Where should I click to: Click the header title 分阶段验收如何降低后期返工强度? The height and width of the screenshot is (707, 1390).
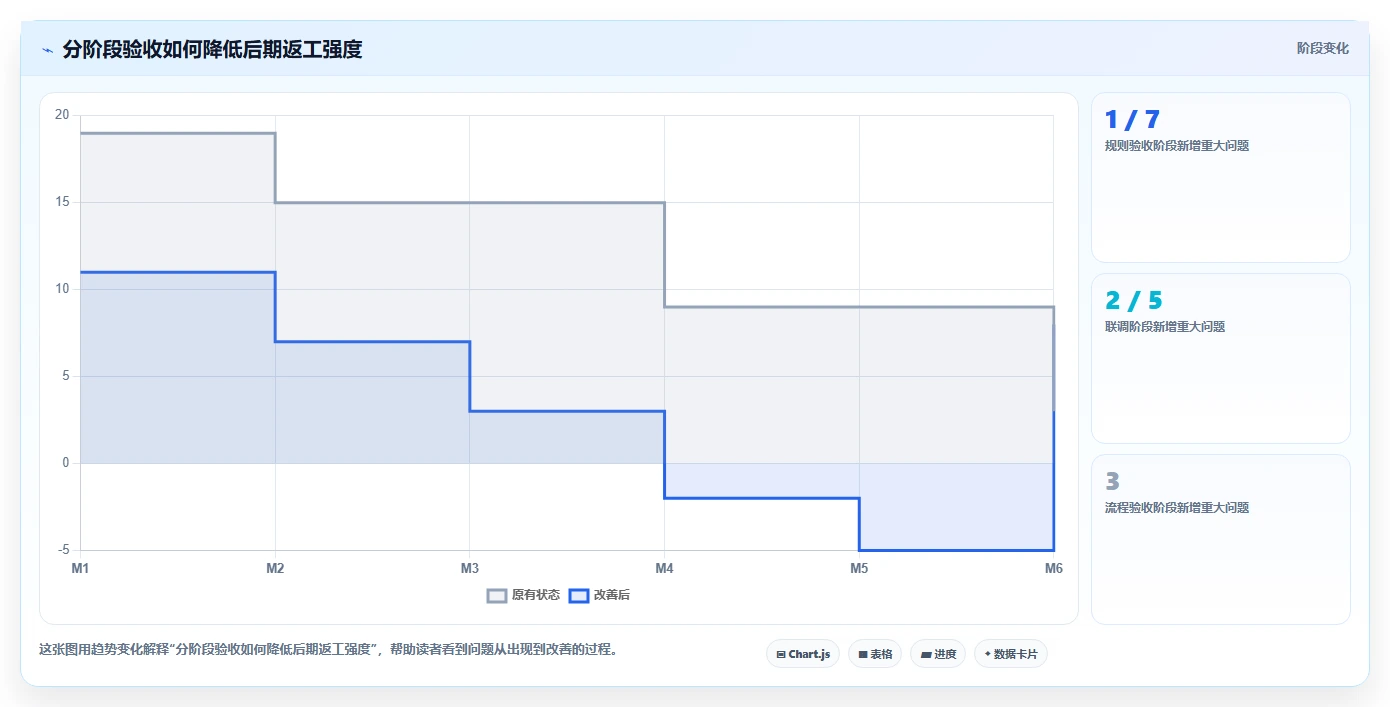click(x=212, y=49)
